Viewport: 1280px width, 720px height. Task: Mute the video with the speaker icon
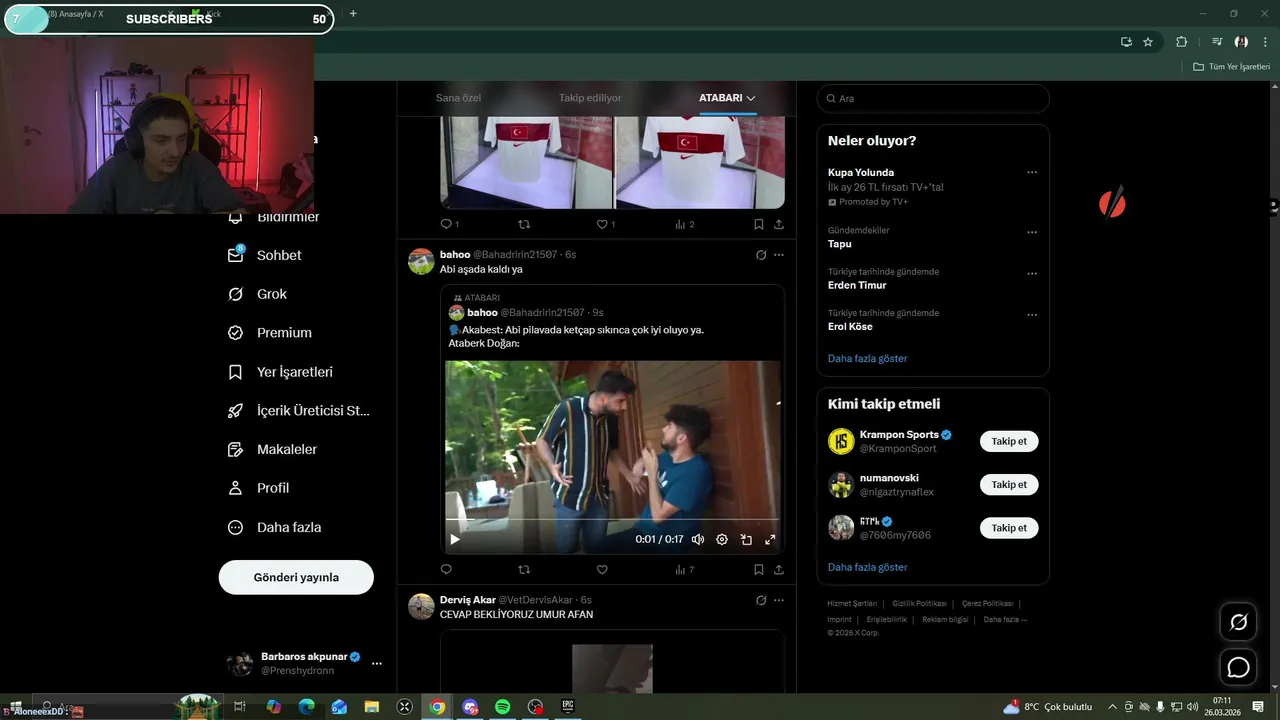tap(698, 539)
